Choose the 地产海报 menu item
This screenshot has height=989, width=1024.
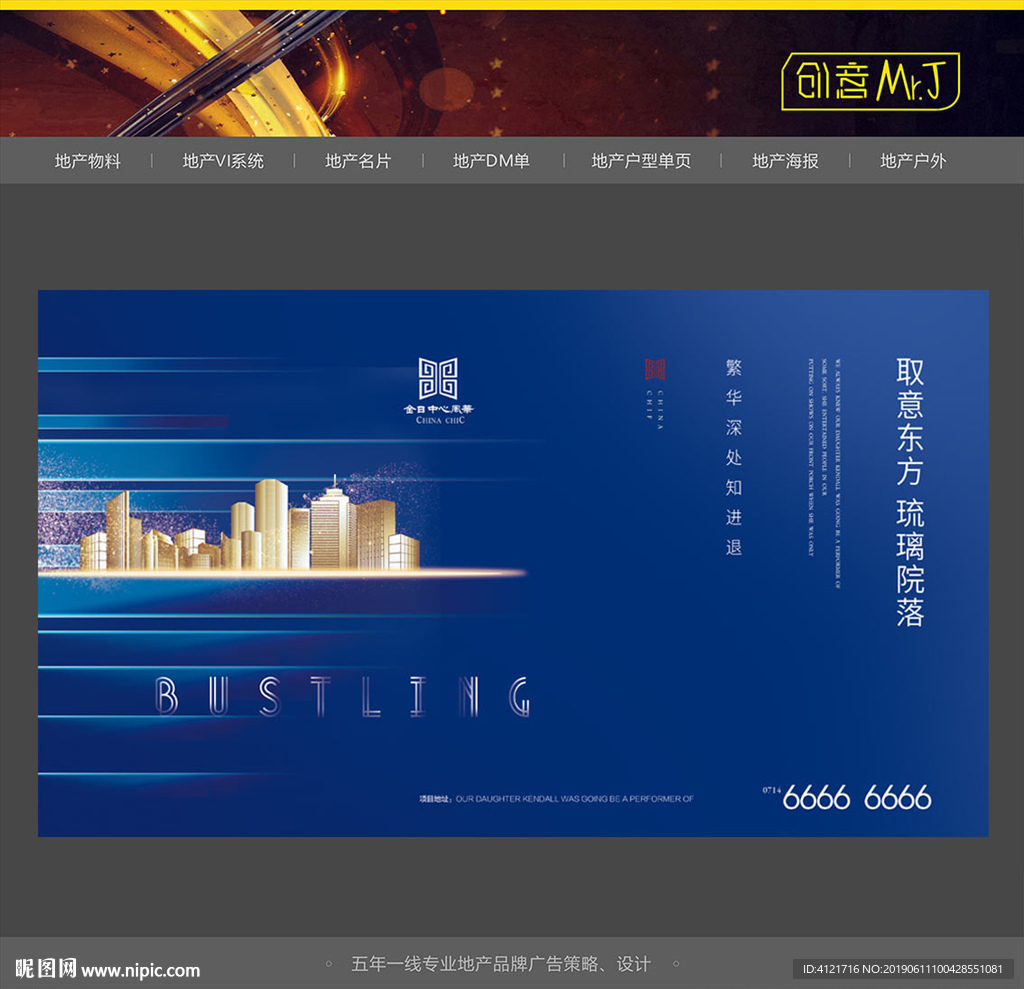tap(785, 161)
